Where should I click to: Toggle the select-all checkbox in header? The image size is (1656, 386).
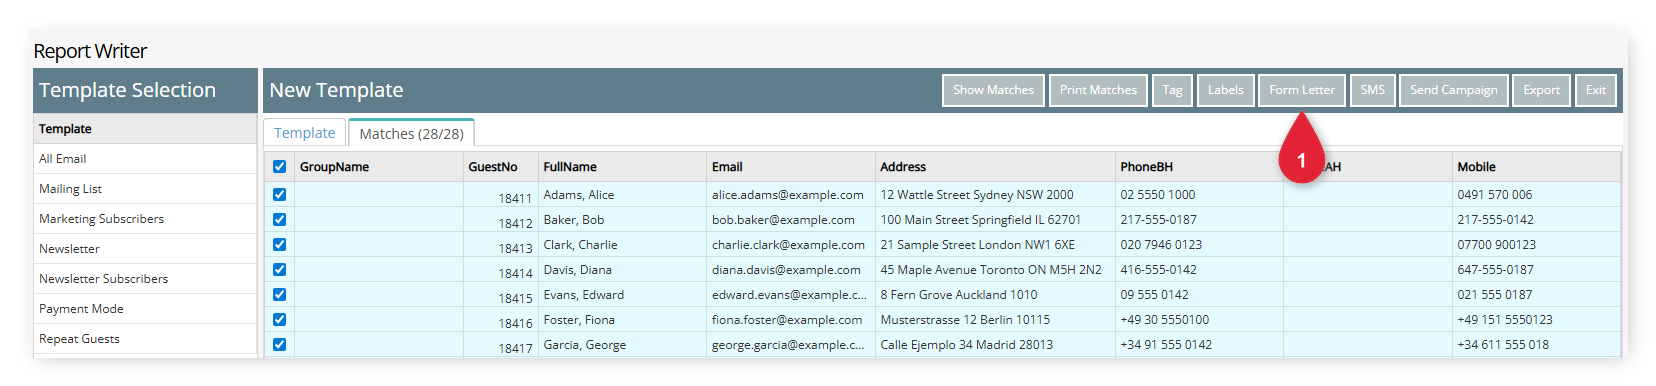point(279,167)
